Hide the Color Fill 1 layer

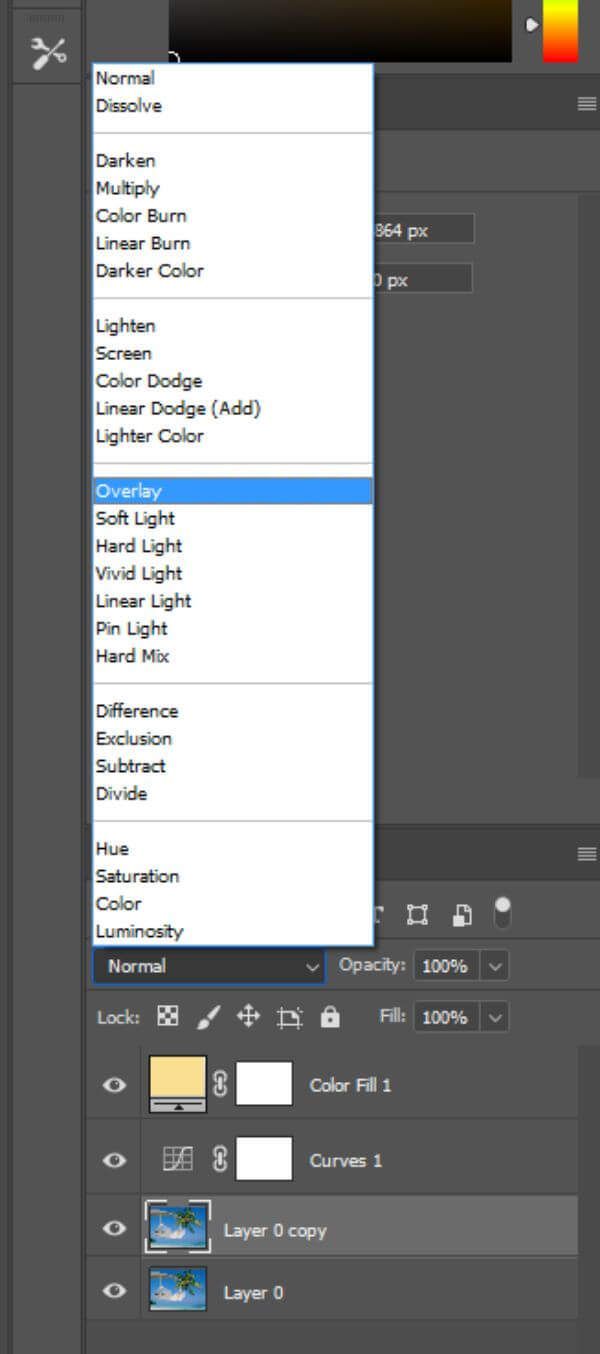click(x=115, y=1084)
